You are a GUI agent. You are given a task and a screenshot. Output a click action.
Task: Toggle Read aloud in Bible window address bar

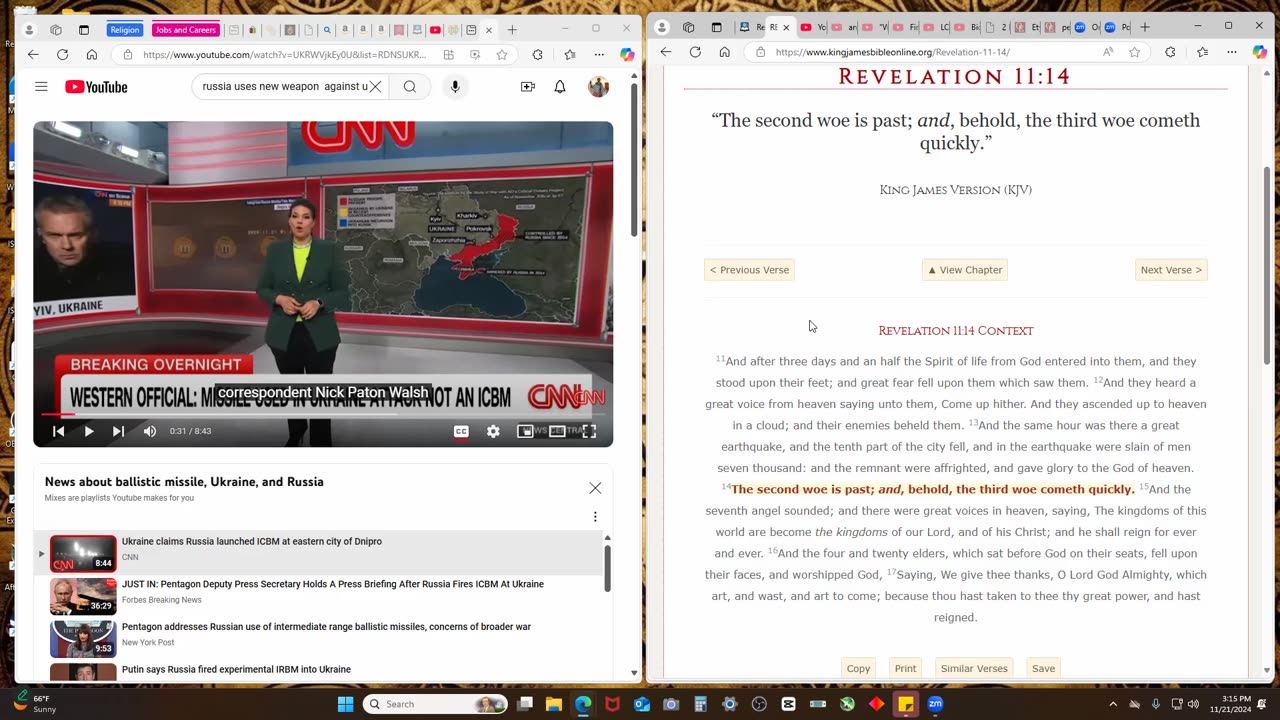pyautogui.click(x=1108, y=52)
